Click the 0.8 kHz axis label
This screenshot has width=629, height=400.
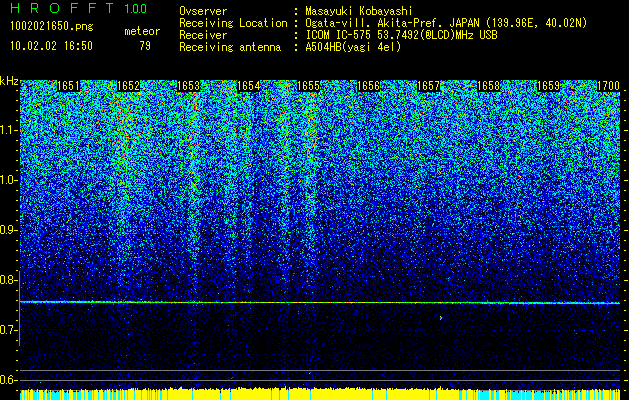[8, 280]
